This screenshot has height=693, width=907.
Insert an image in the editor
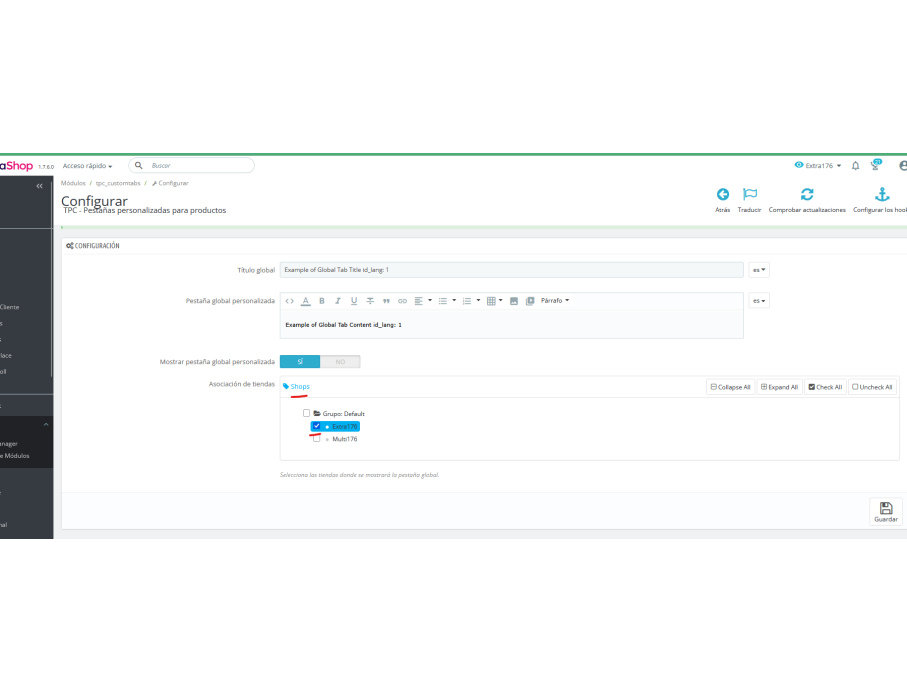(514, 301)
